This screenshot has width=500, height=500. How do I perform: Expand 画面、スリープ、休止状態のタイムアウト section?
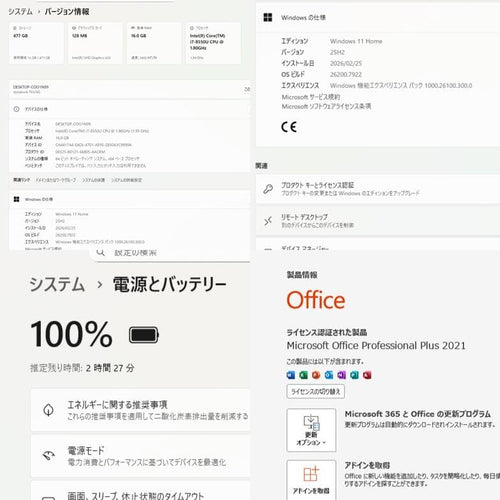pos(140,492)
